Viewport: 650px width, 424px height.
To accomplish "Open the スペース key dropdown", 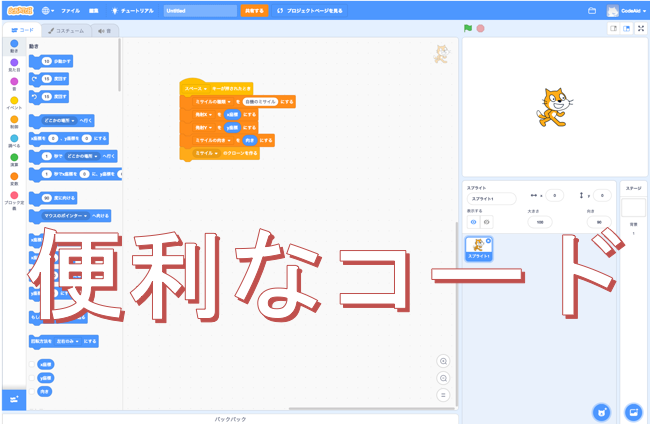I will 196,89.
